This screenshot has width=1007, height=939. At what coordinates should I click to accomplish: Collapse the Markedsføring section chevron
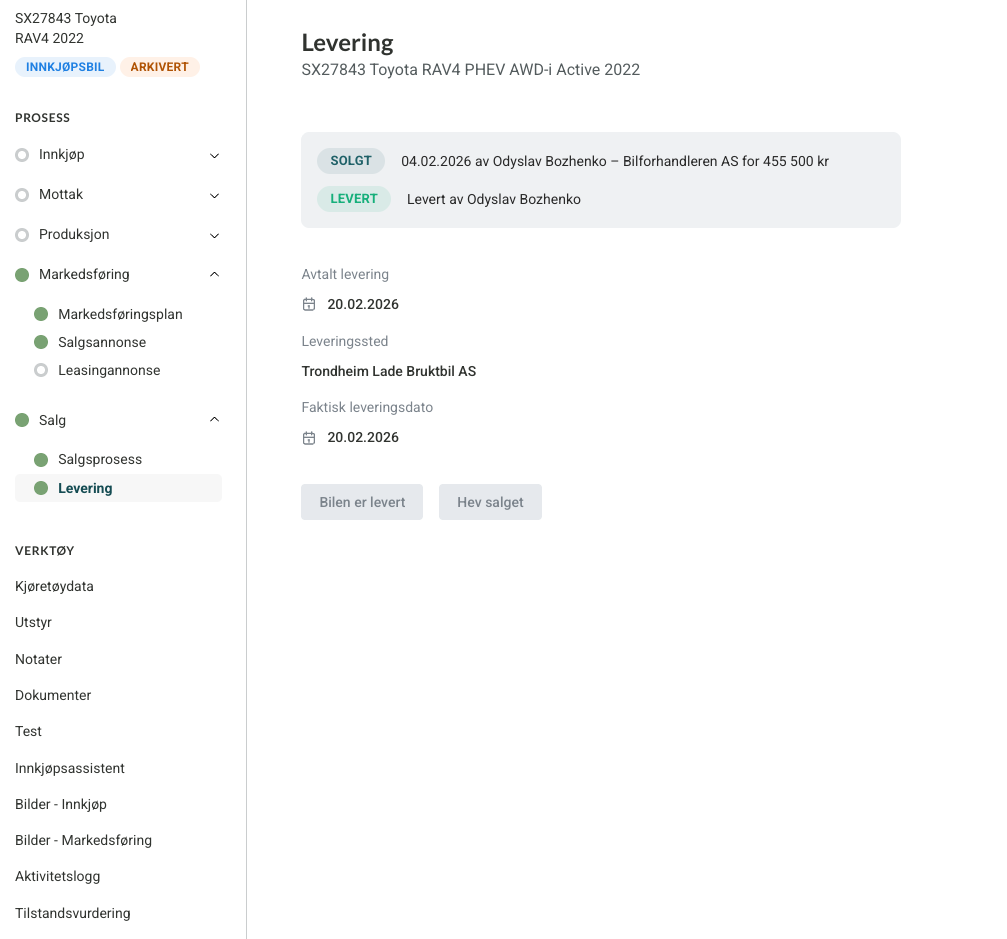(214, 275)
